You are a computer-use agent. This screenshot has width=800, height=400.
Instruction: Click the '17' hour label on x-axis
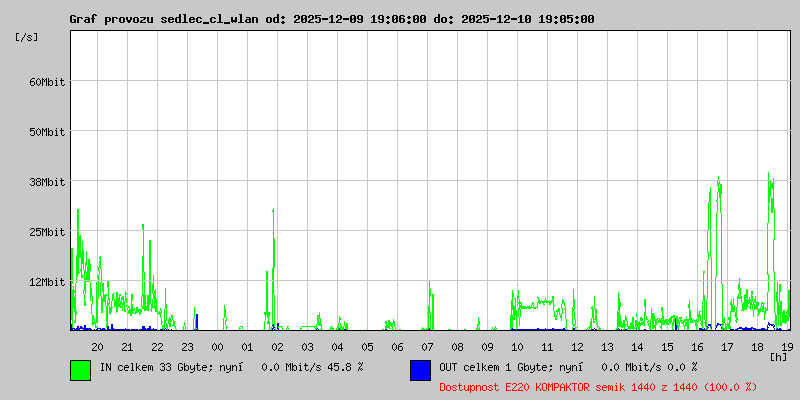pos(727,347)
